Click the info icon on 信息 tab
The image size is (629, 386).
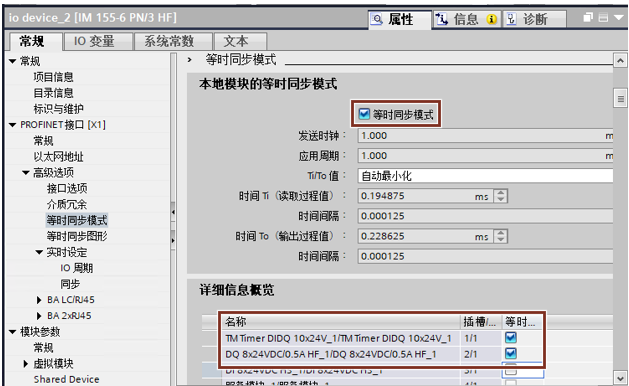point(442,19)
